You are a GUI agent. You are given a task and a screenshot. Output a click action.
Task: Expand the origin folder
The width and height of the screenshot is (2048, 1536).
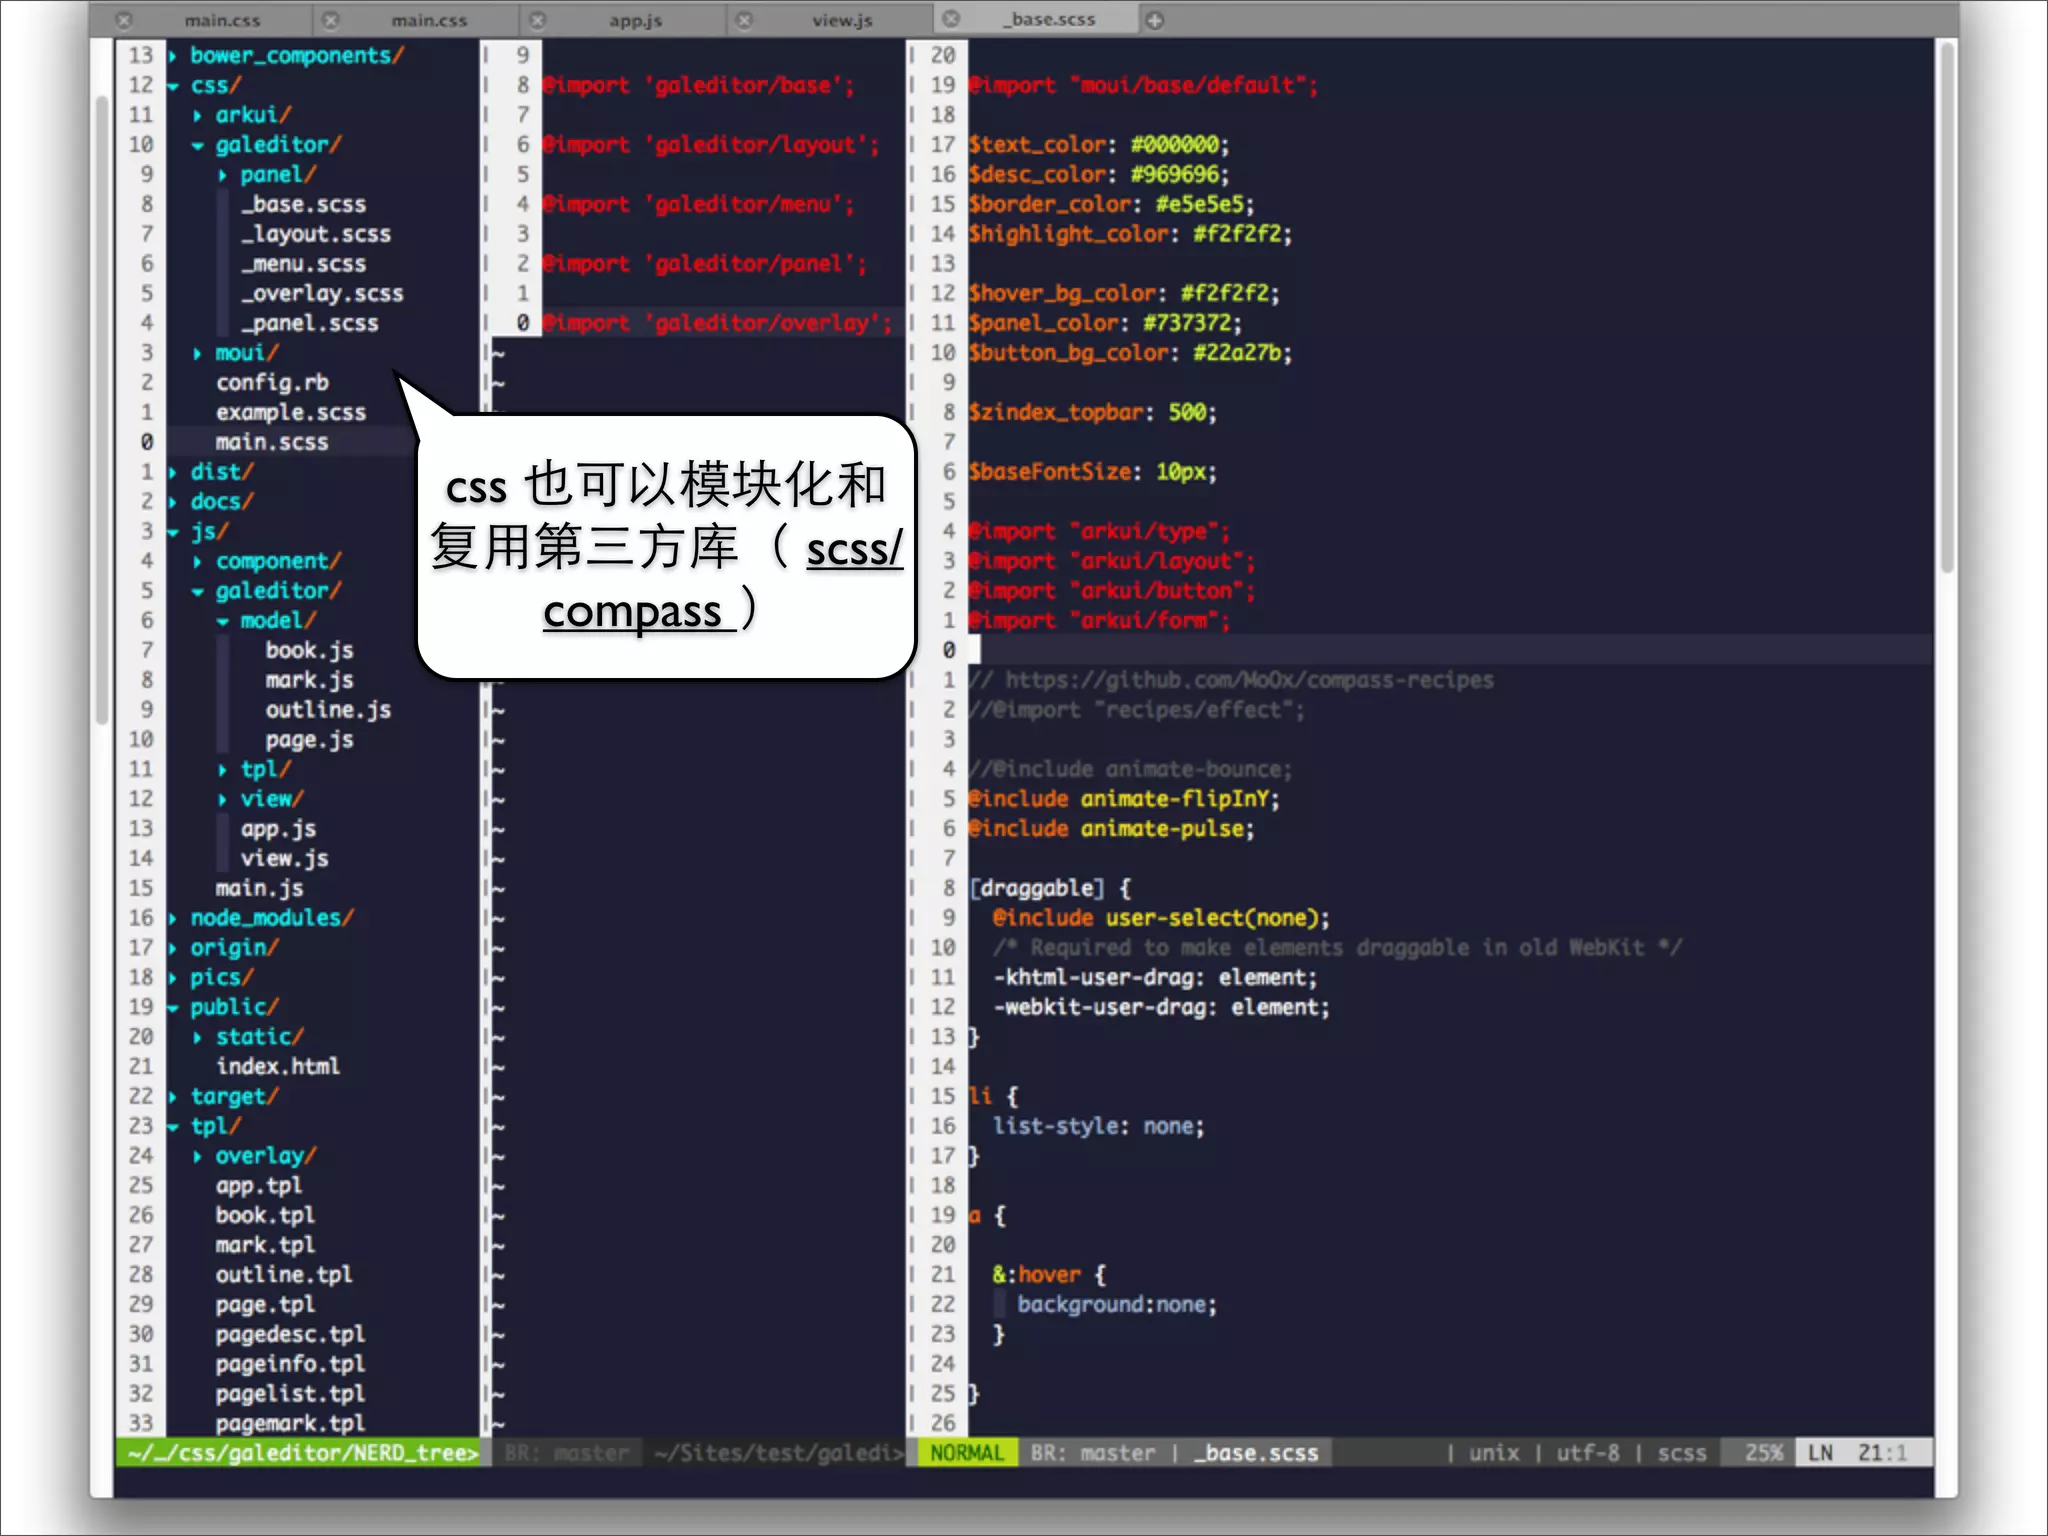click(x=173, y=948)
